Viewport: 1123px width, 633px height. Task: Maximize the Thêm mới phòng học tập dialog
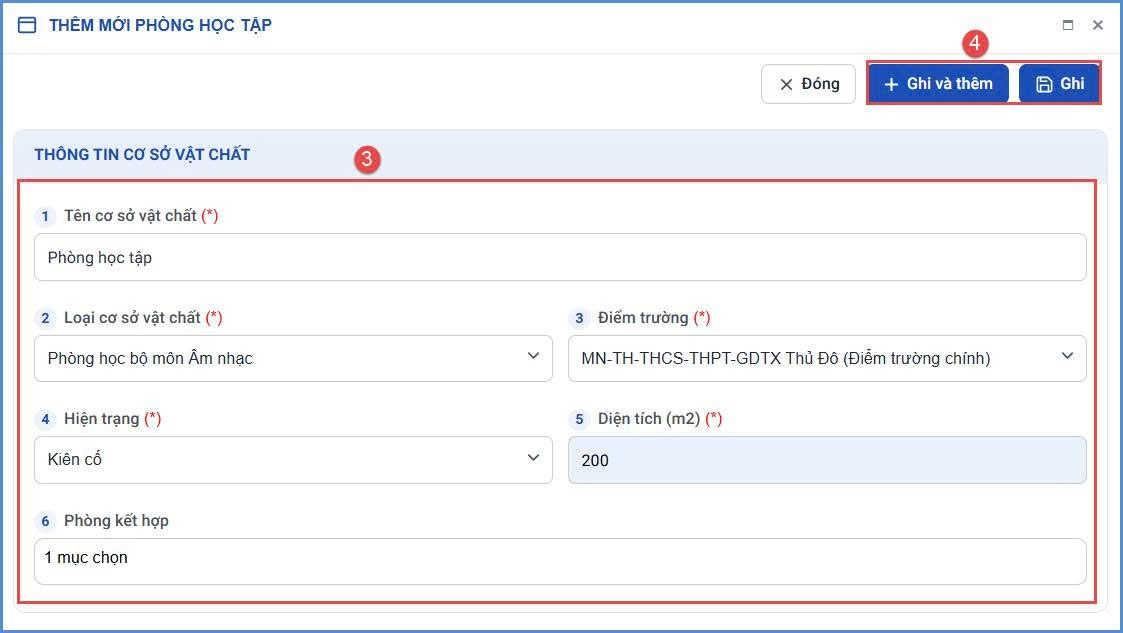pyautogui.click(x=1068, y=25)
